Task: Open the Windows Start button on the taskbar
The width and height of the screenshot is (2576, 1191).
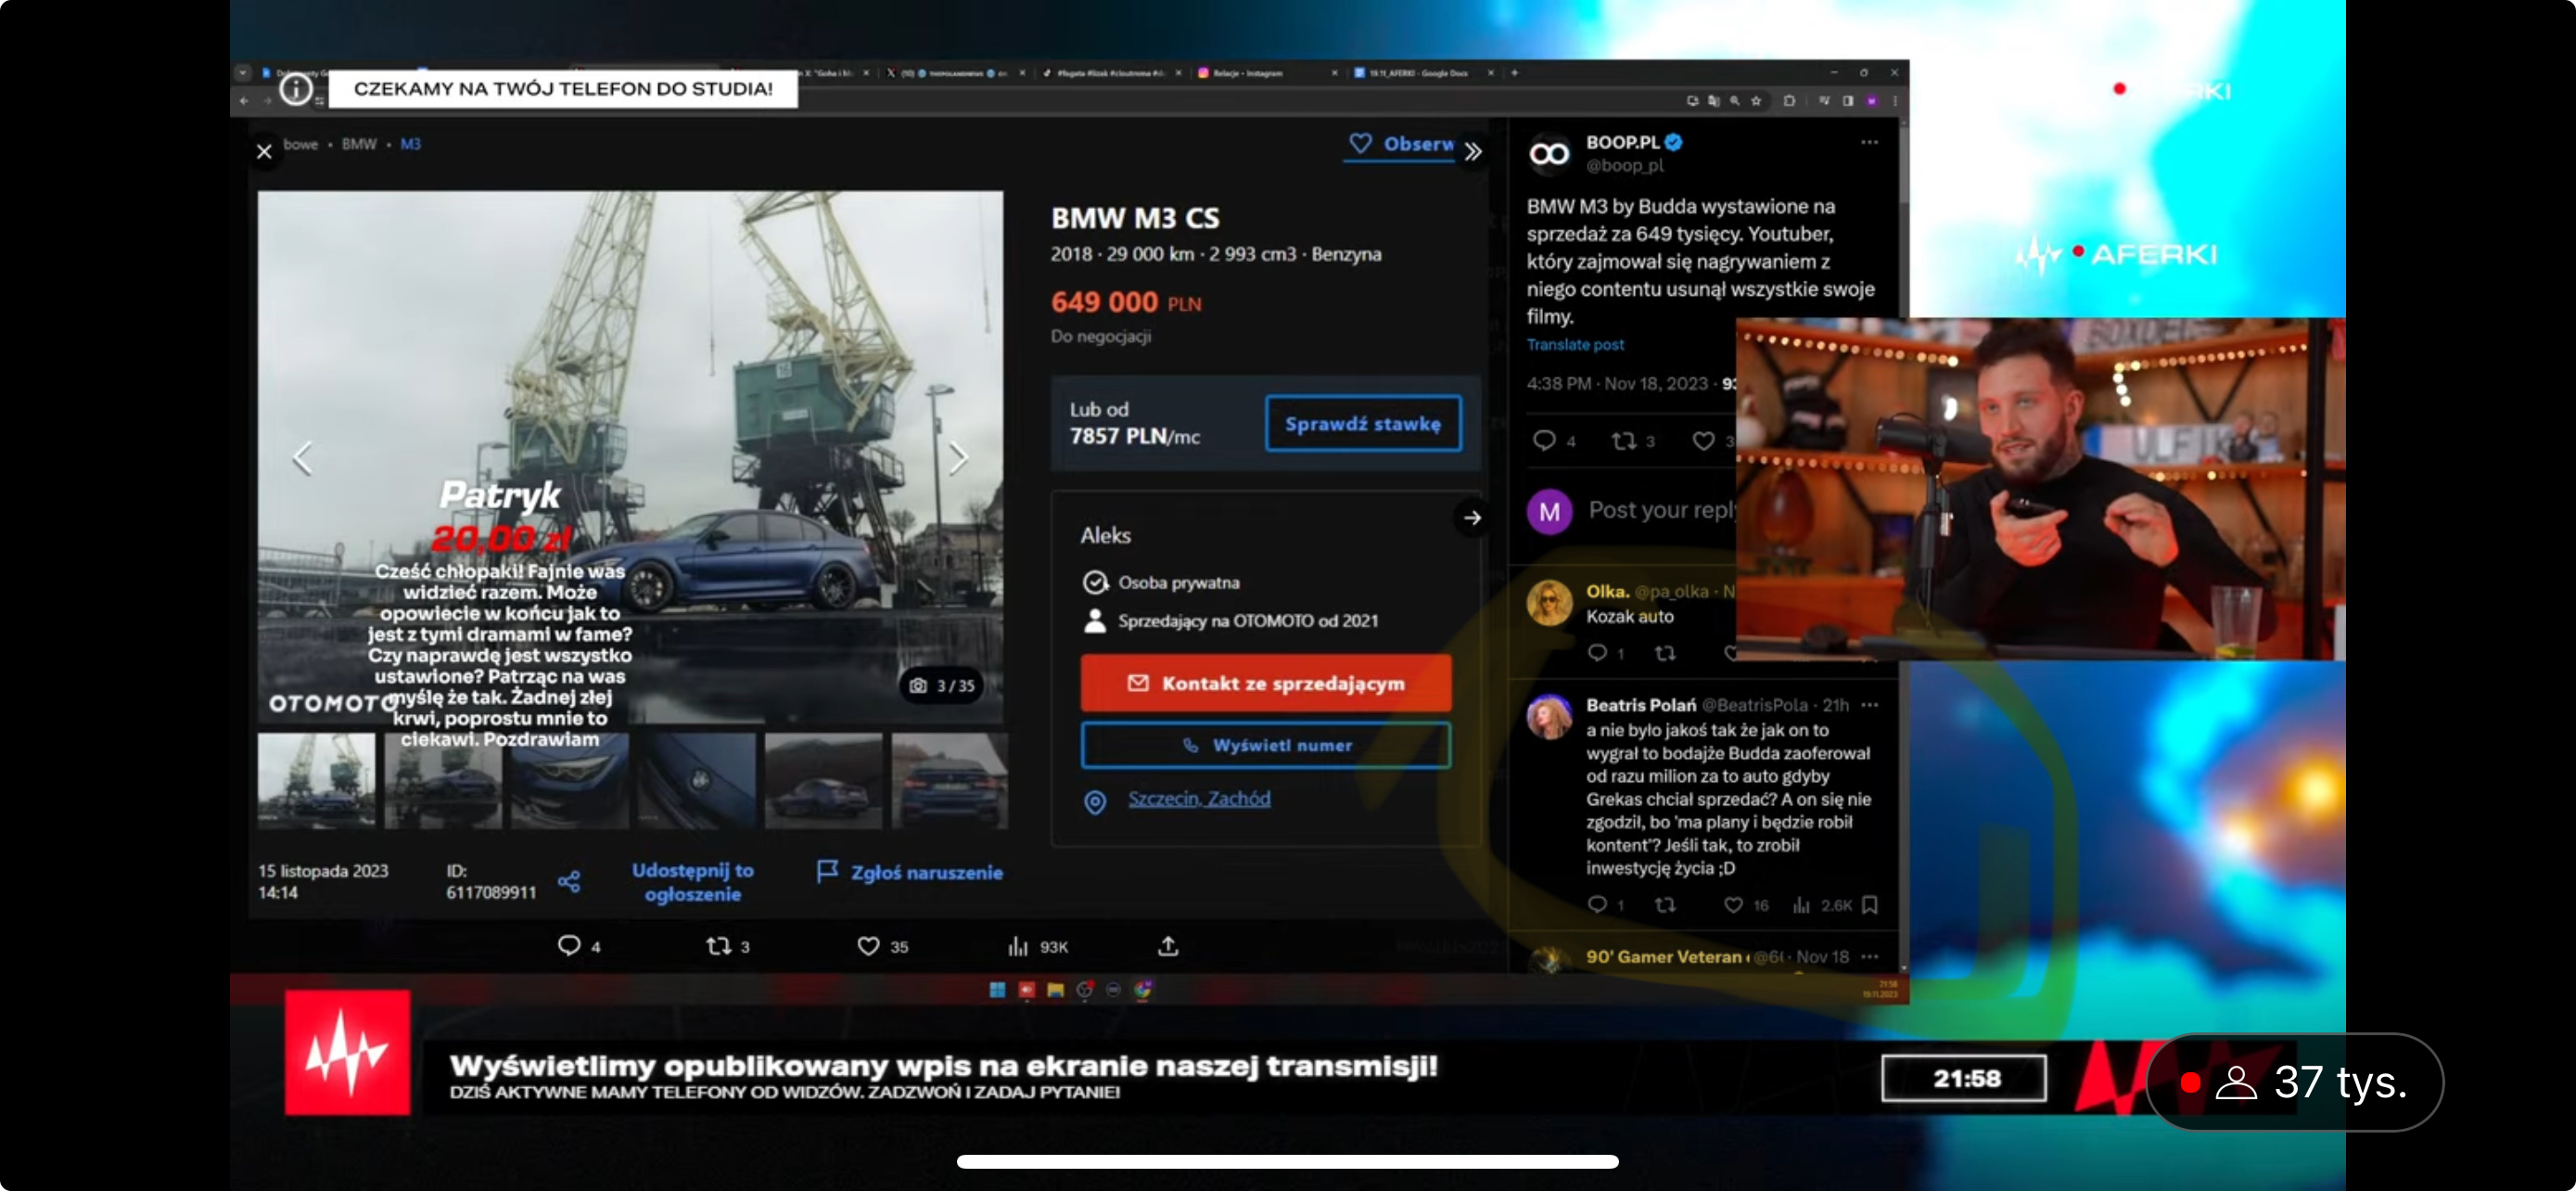Action: (997, 990)
